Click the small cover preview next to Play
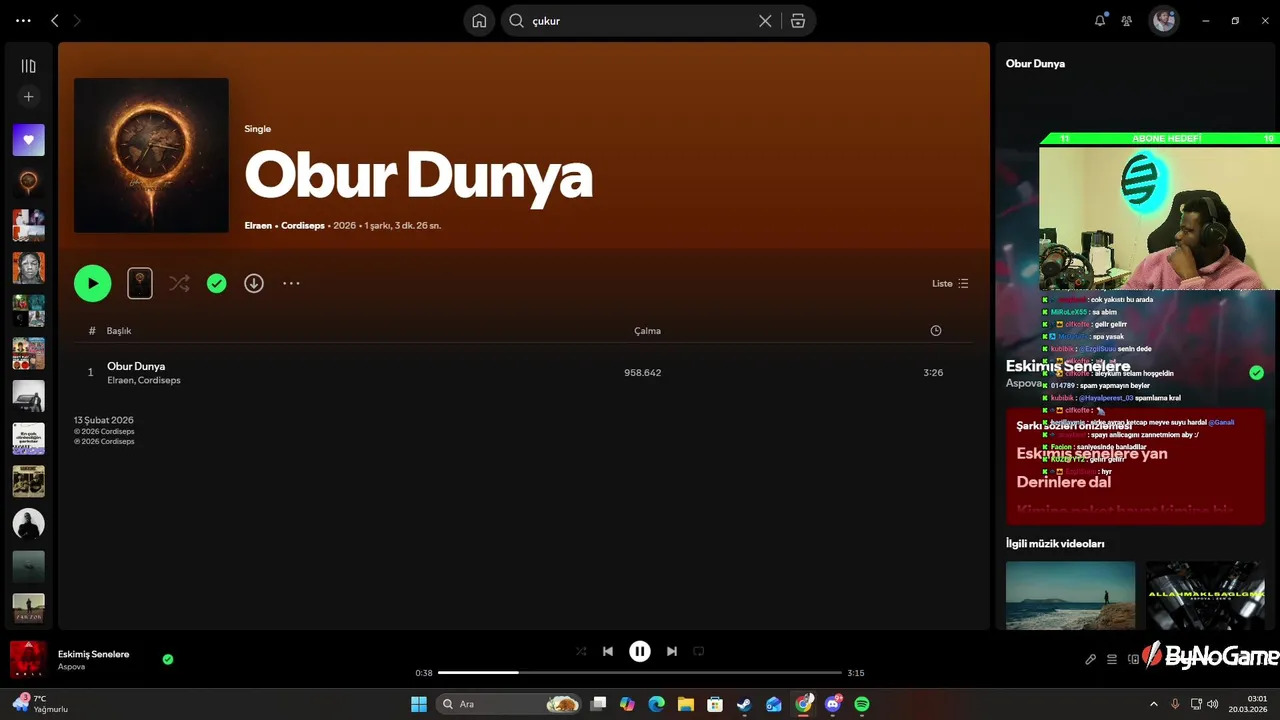 click(140, 283)
